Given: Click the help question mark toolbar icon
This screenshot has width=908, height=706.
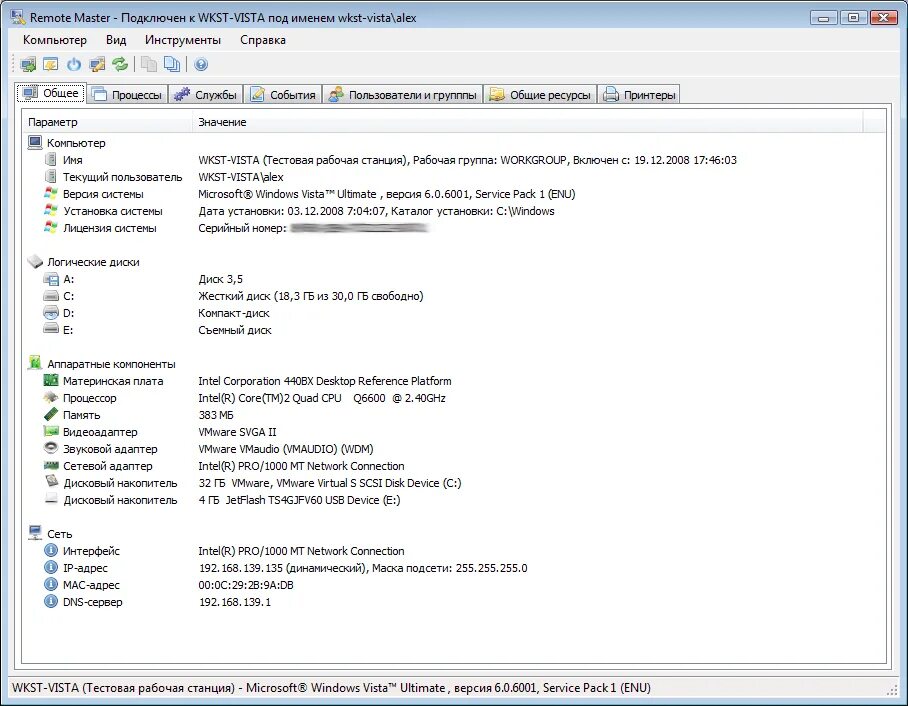Looking at the screenshot, I should coord(201,64).
